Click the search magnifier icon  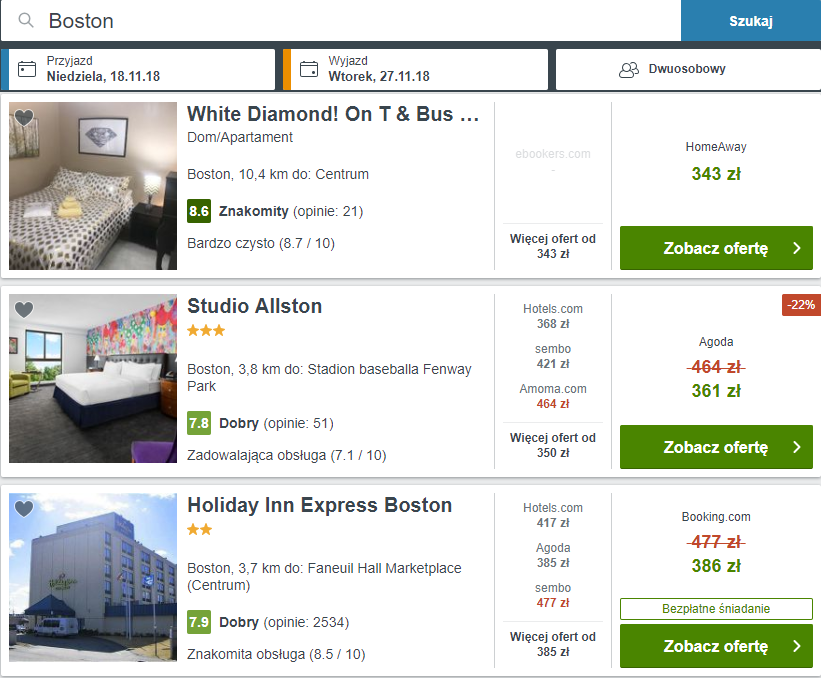[x=27, y=21]
